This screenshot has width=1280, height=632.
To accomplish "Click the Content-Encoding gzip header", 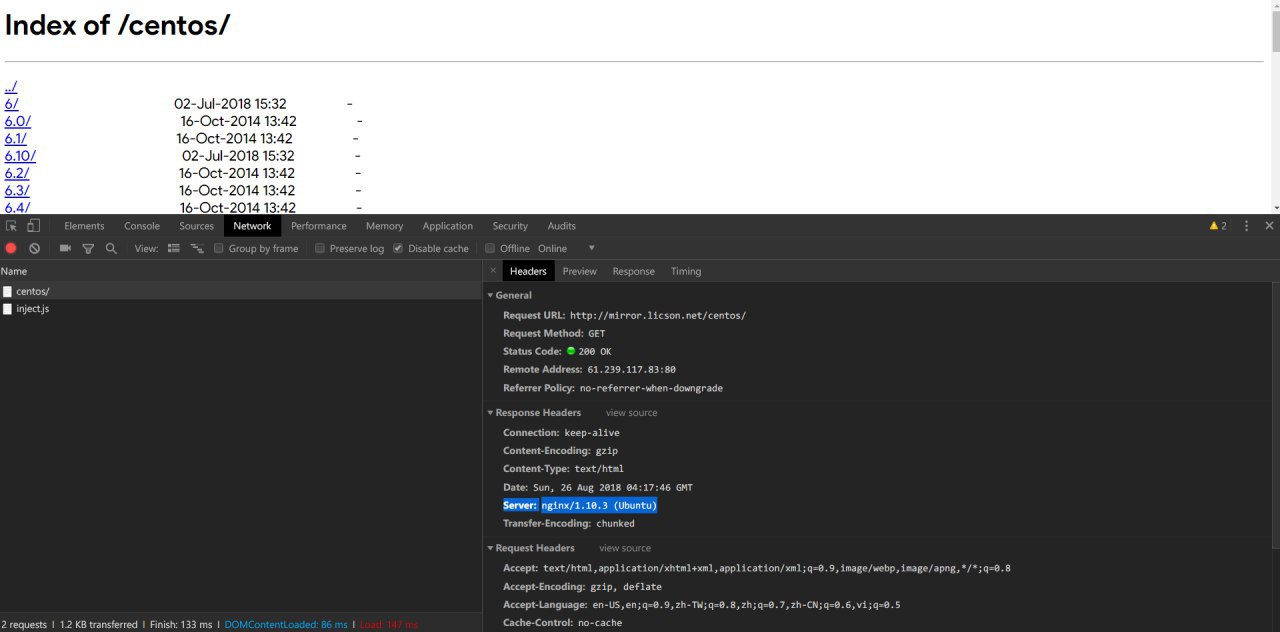I will tap(560, 451).
